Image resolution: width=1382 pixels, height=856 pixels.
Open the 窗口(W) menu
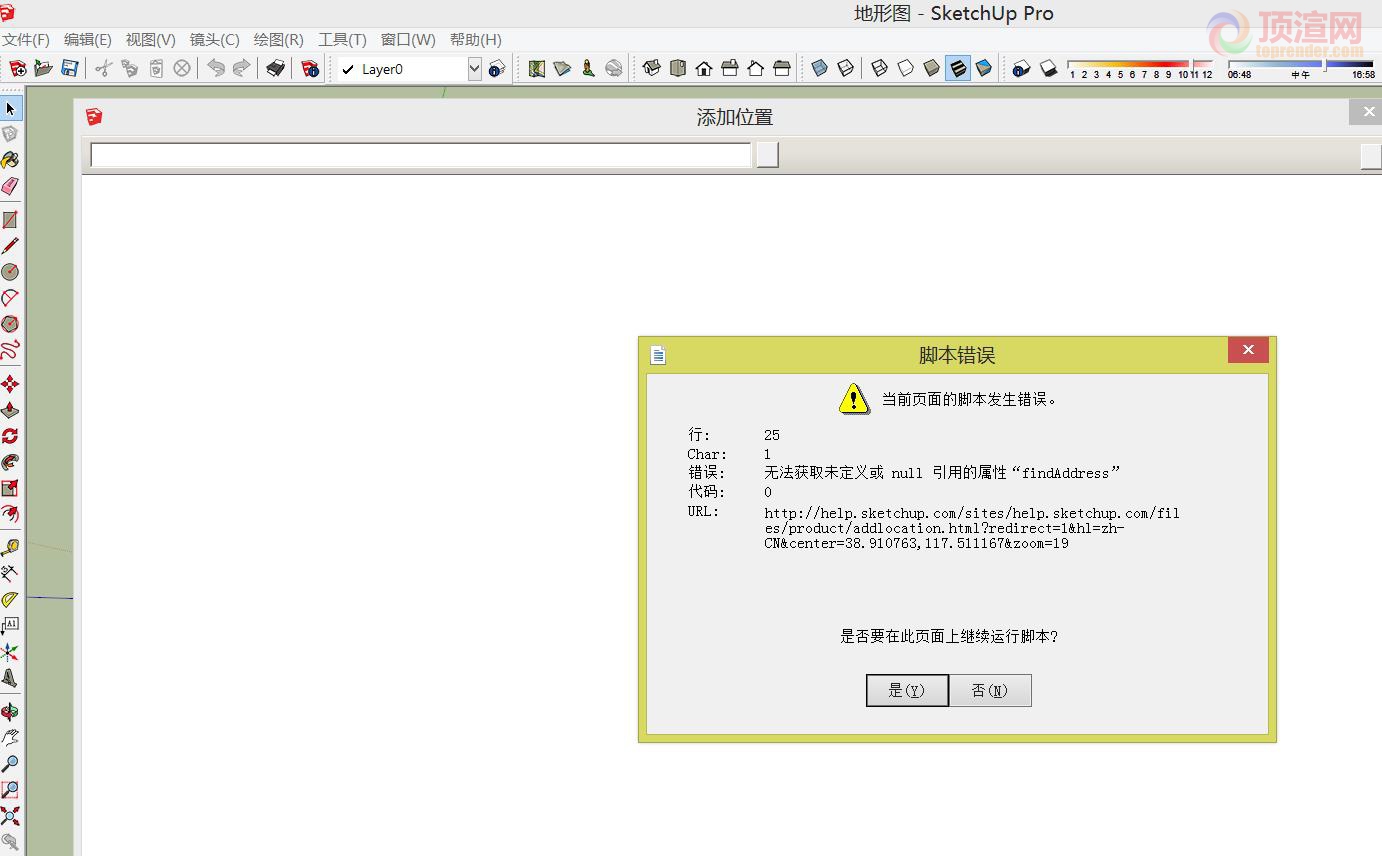pyautogui.click(x=408, y=39)
